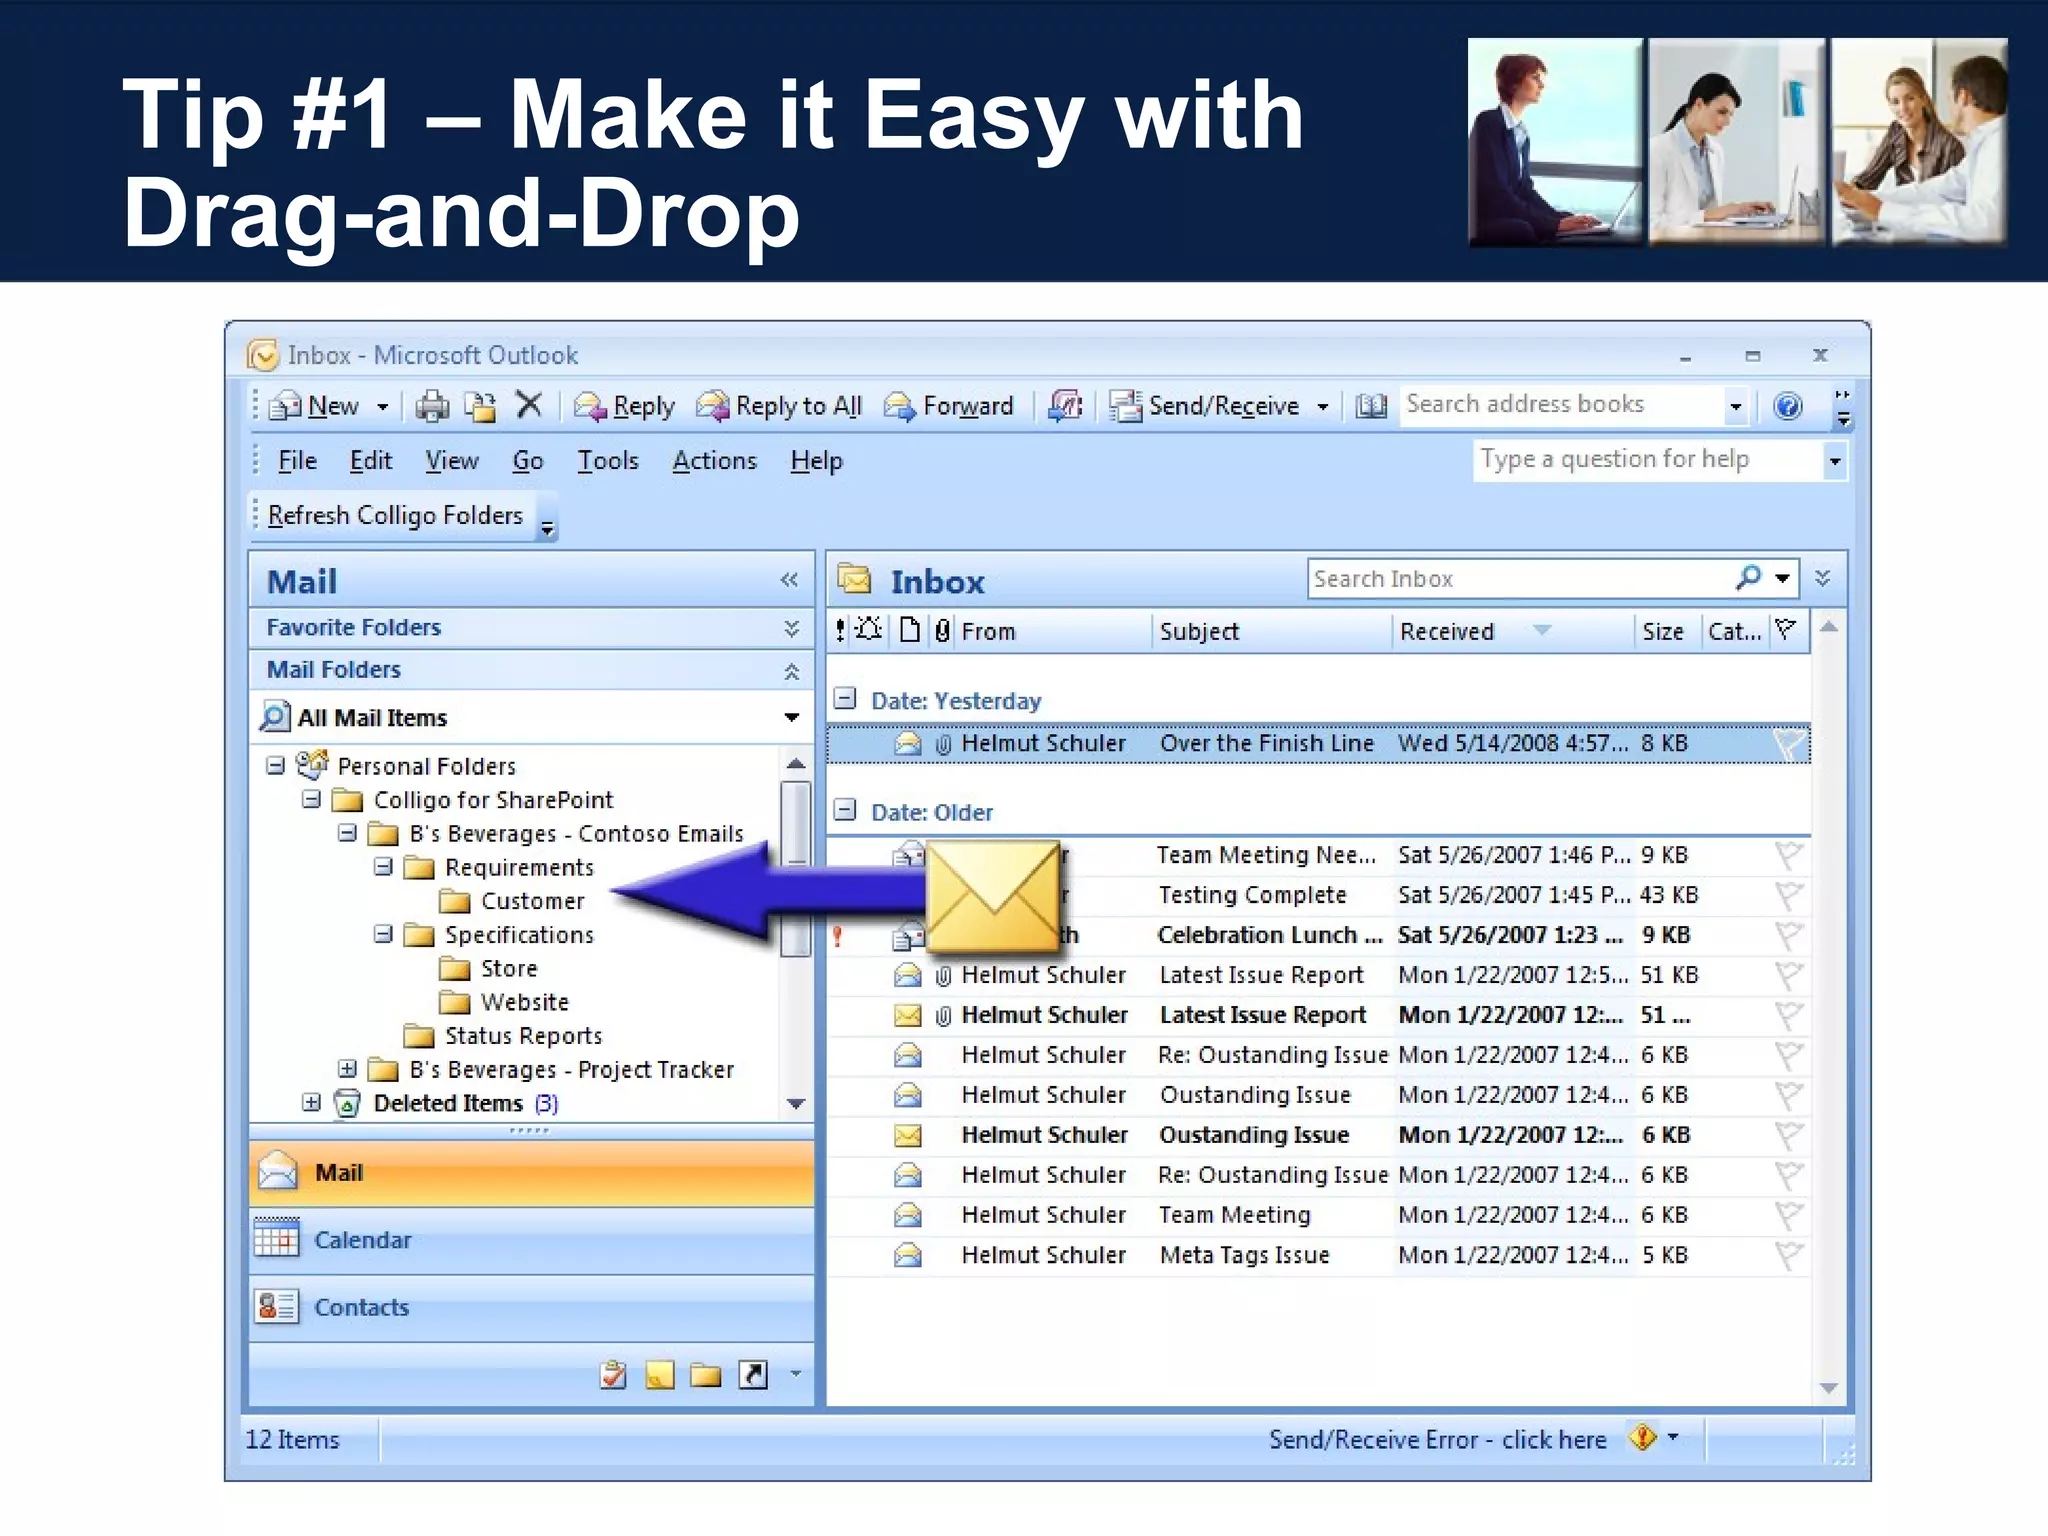This screenshot has width=2048, height=1536.
Task: Collapse the Mail navigation pane
Action: 789,580
